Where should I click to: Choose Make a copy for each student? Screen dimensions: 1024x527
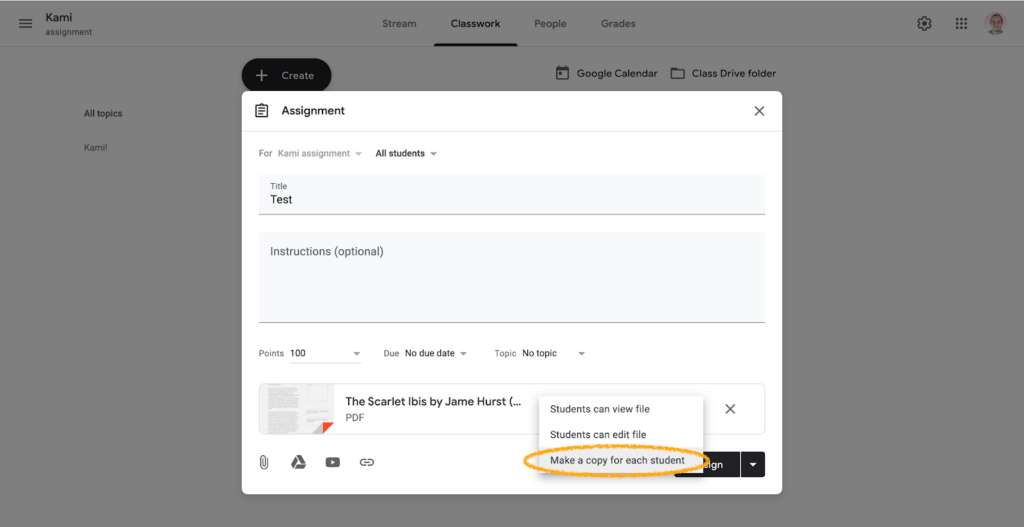coord(617,460)
